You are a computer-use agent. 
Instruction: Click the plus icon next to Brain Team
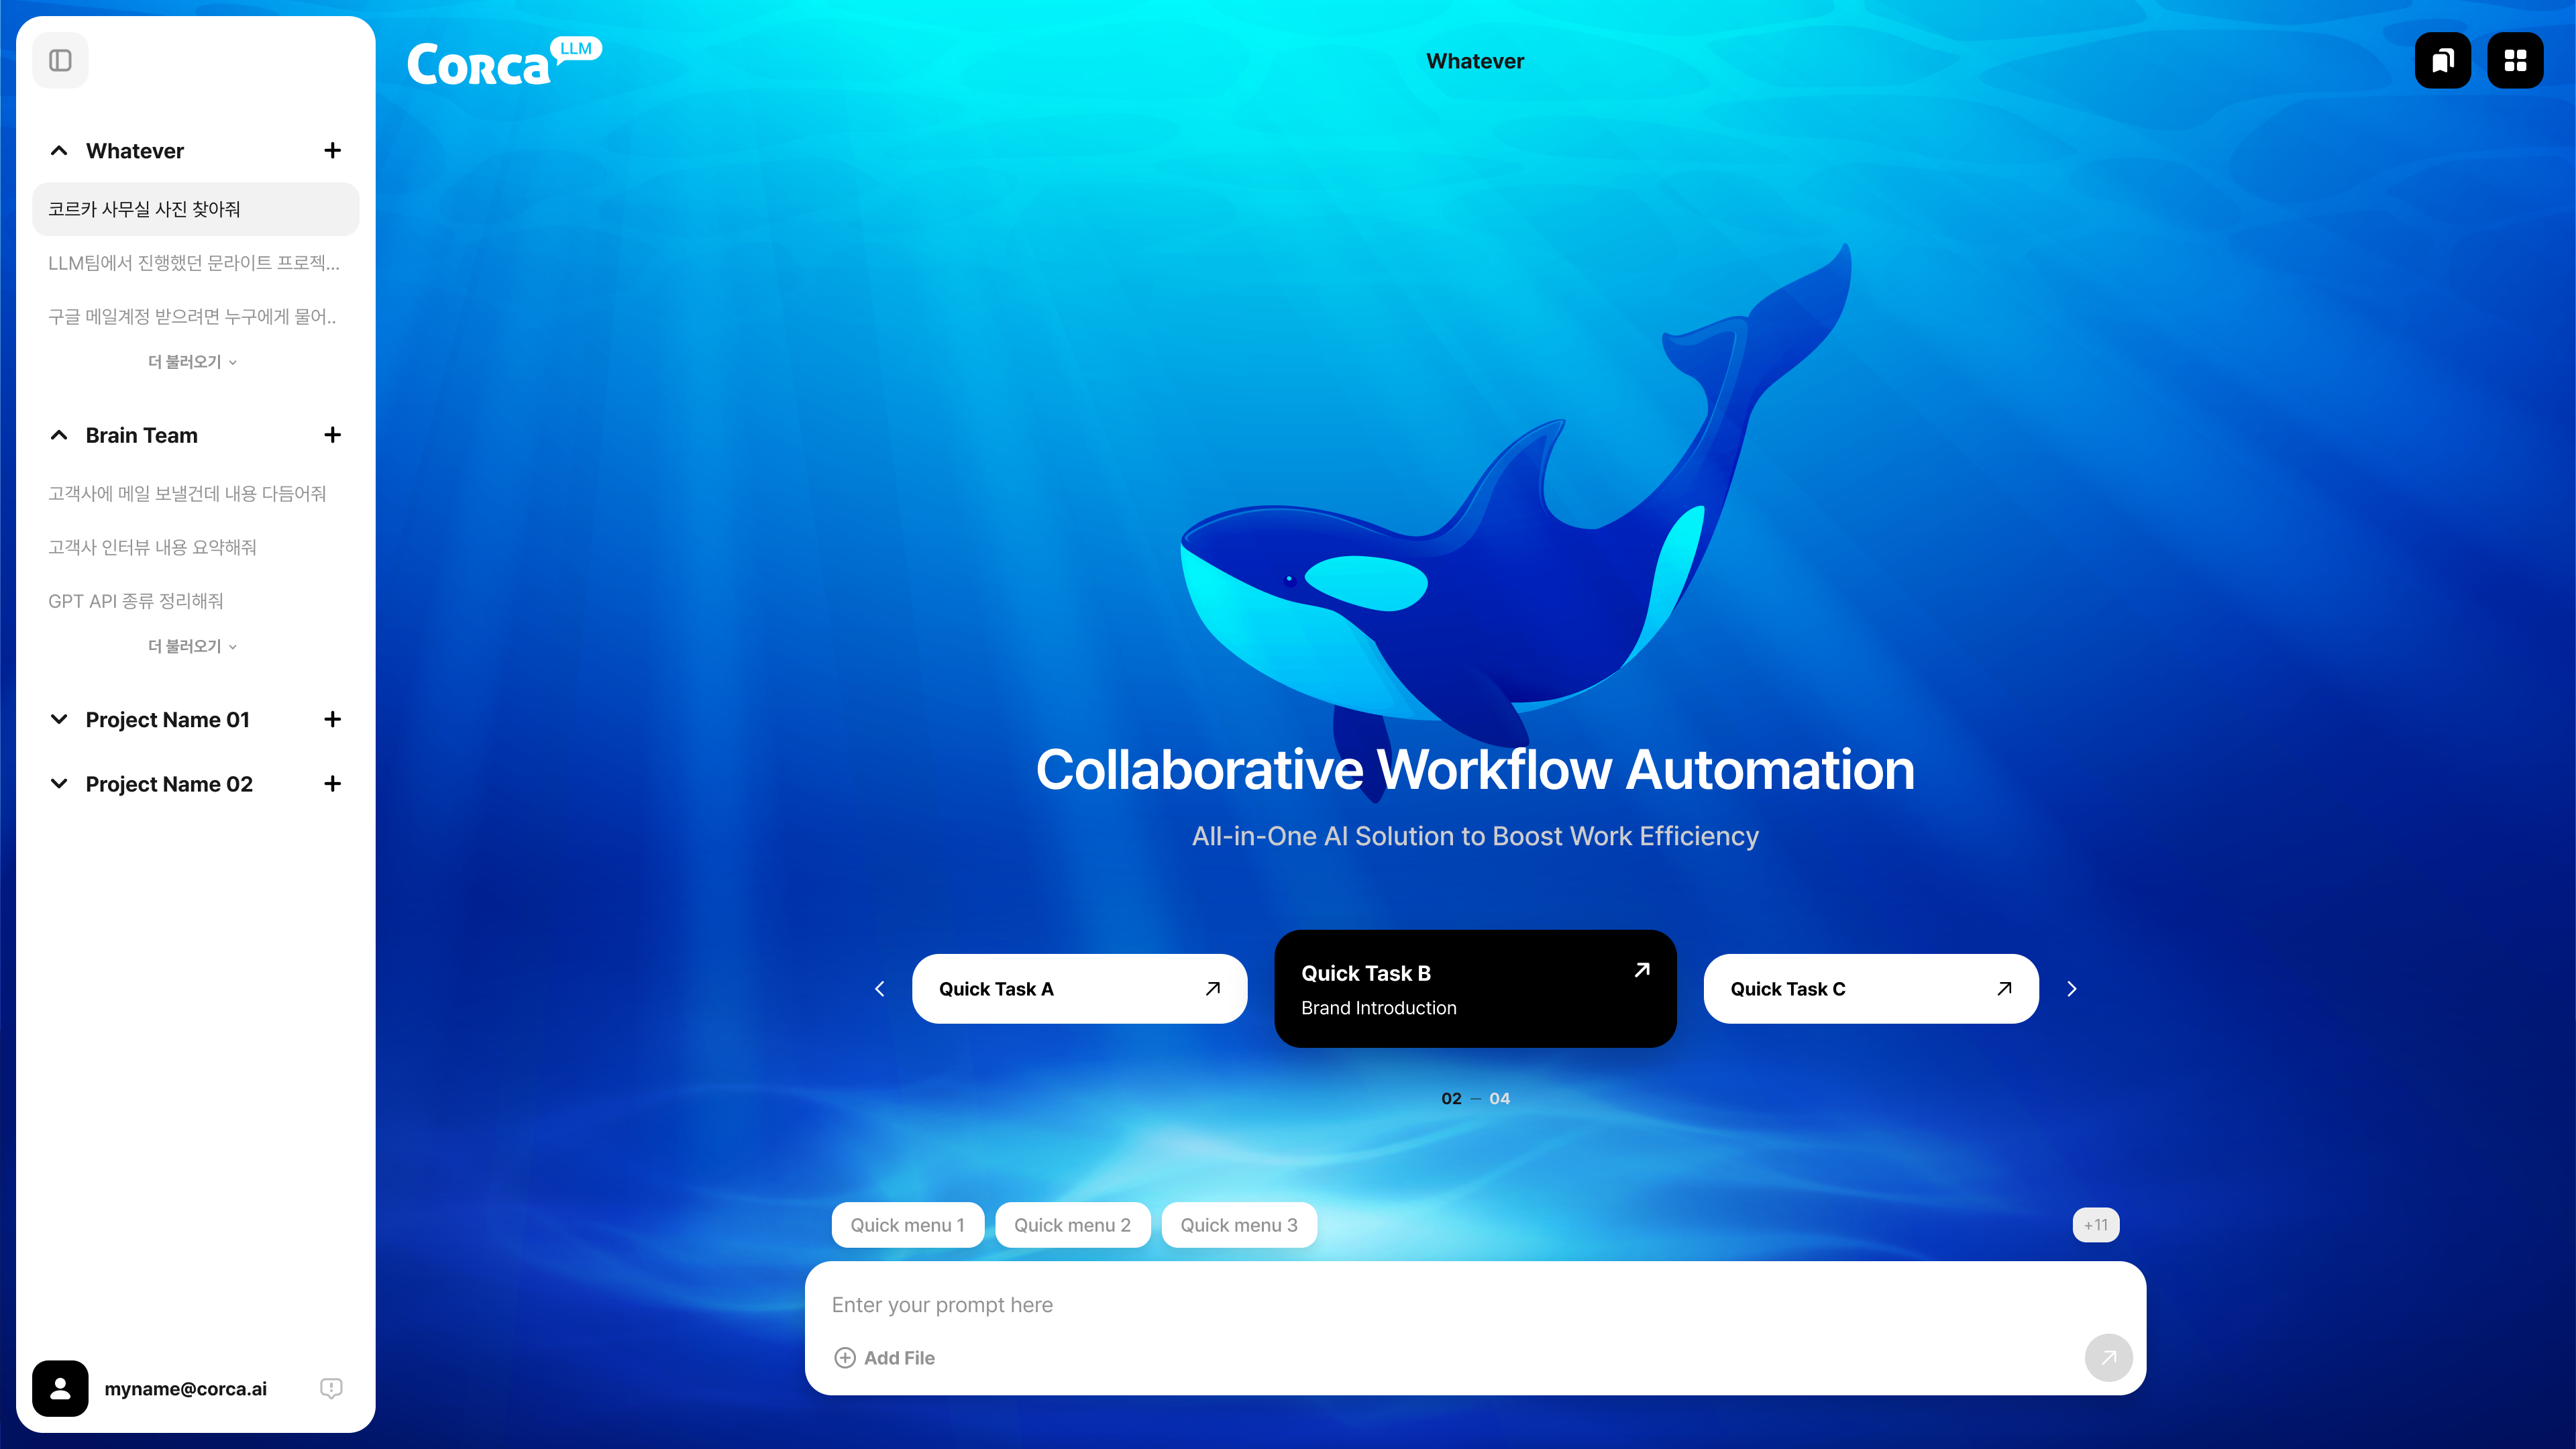(333, 435)
